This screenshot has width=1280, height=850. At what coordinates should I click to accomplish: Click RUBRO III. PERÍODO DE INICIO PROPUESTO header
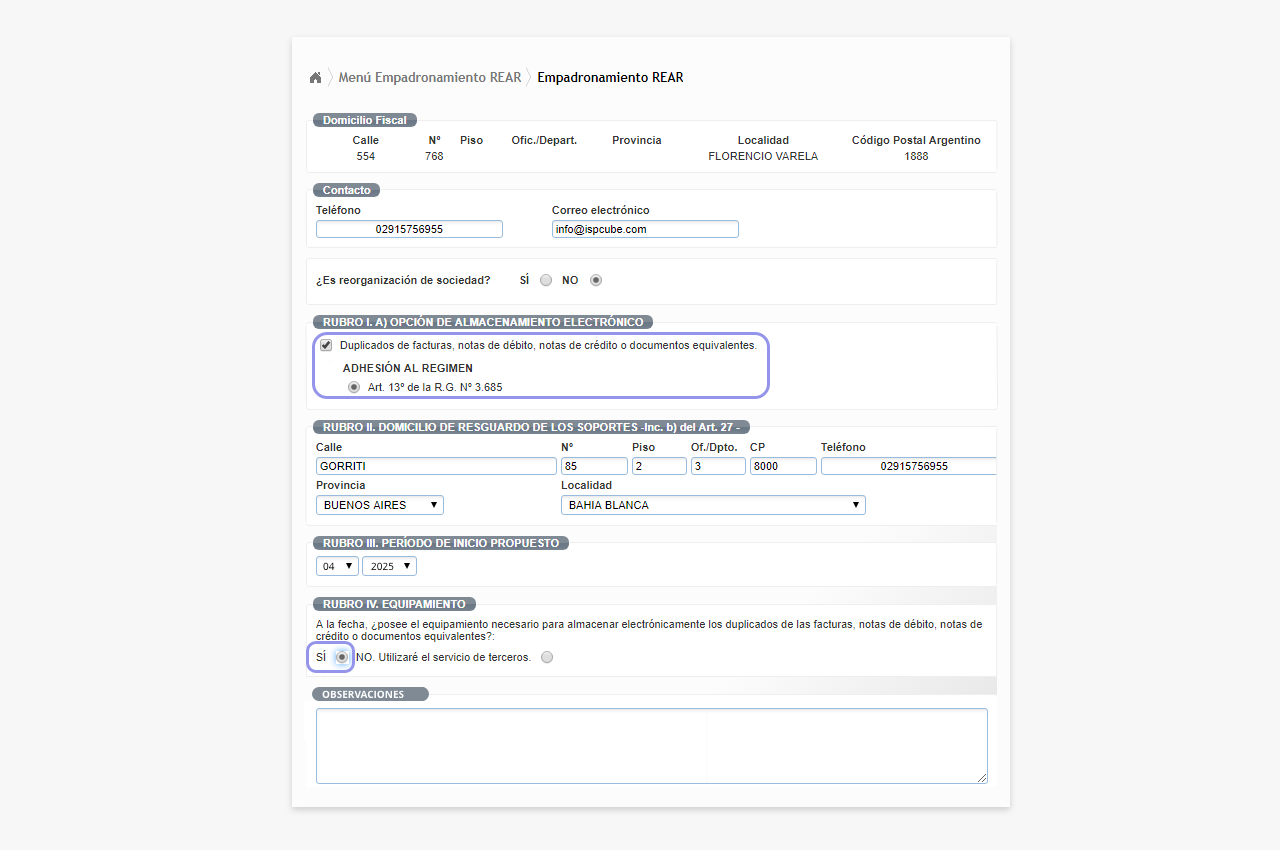click(442, 543)
